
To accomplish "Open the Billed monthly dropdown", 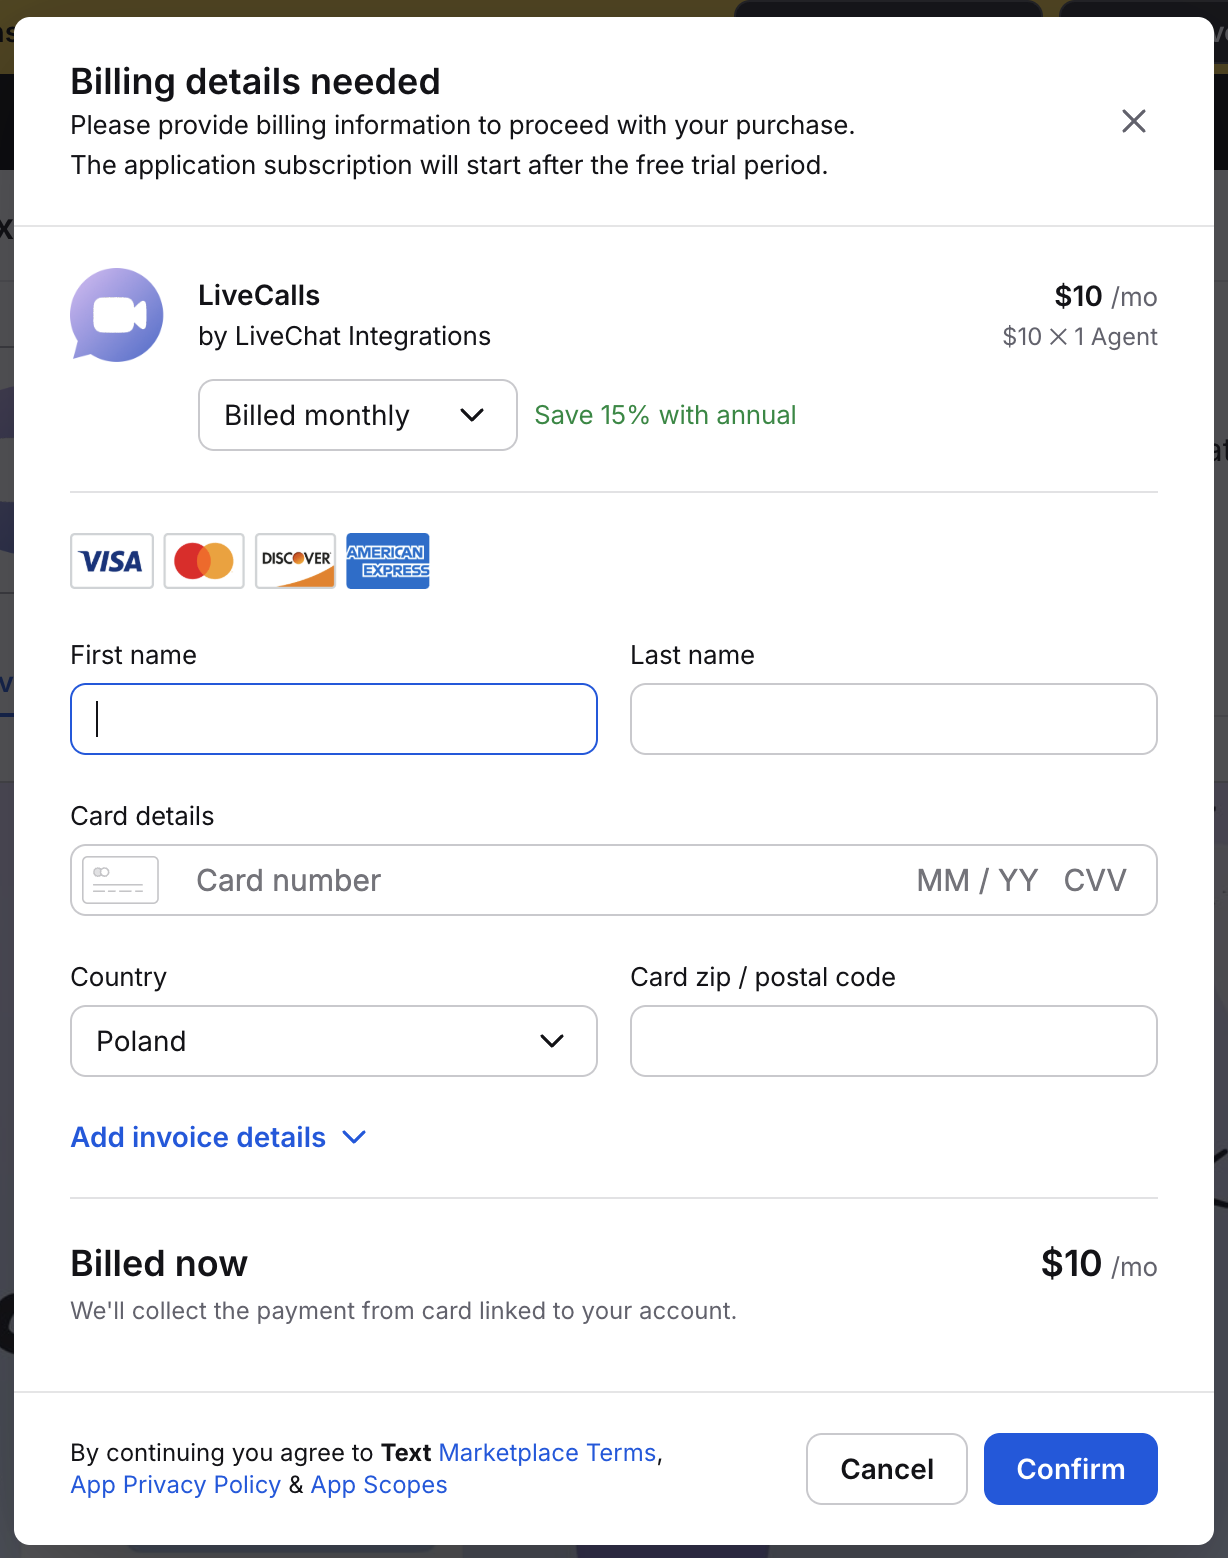I will pos(357,415).
